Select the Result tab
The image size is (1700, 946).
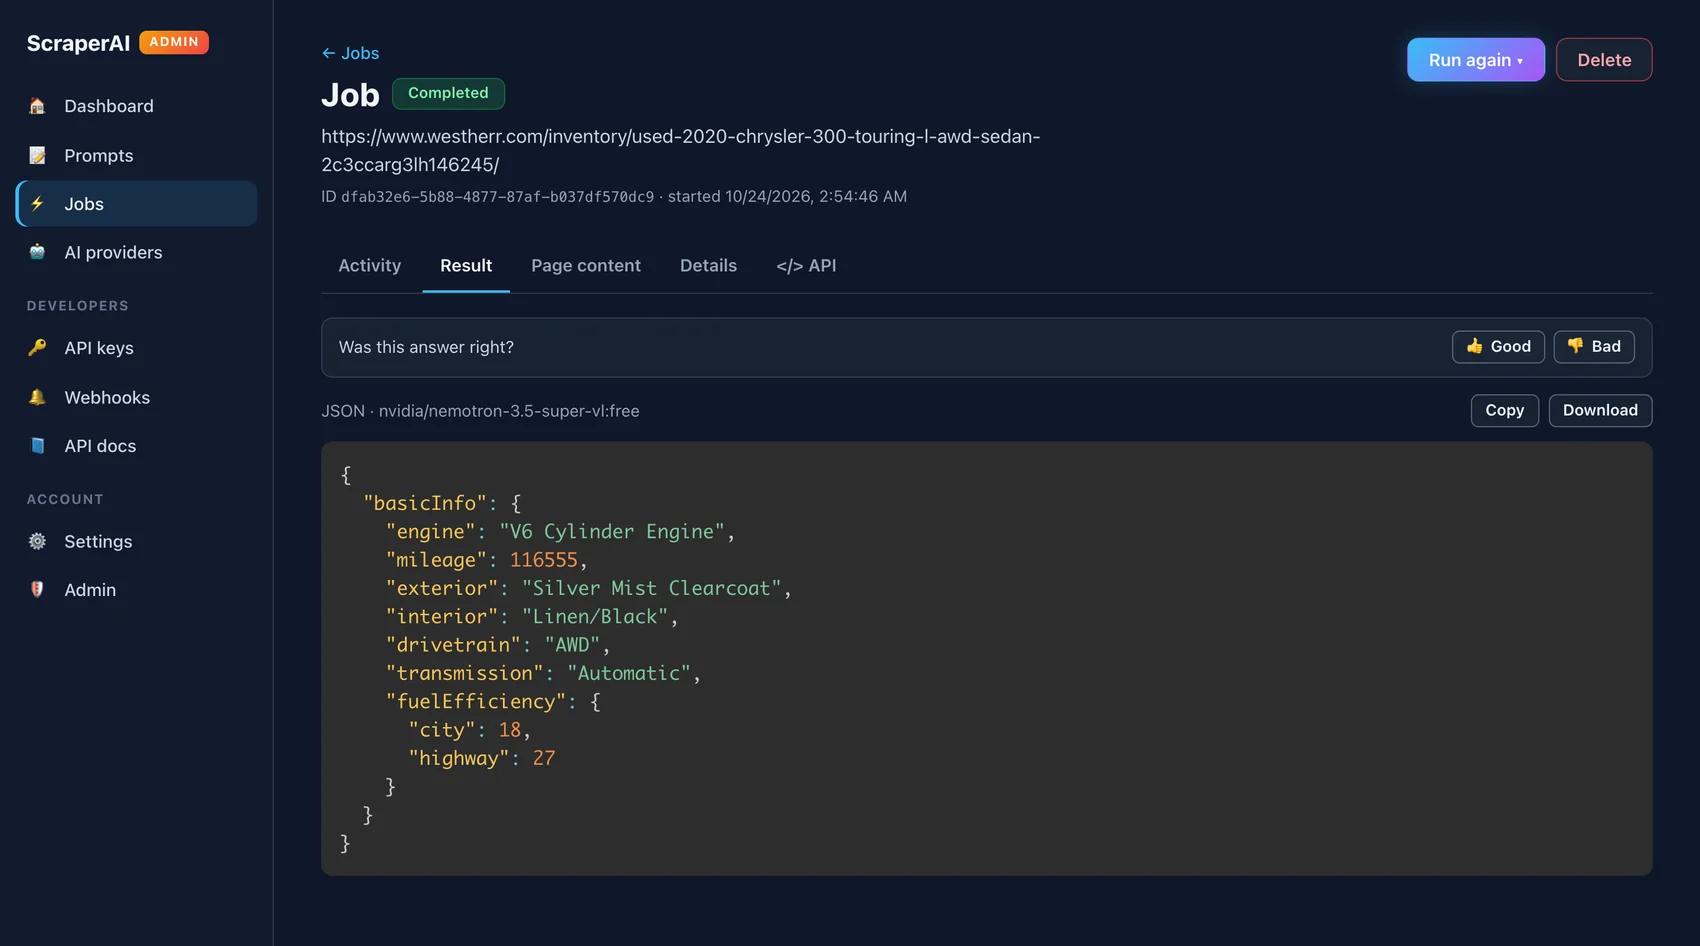point(466,266)
